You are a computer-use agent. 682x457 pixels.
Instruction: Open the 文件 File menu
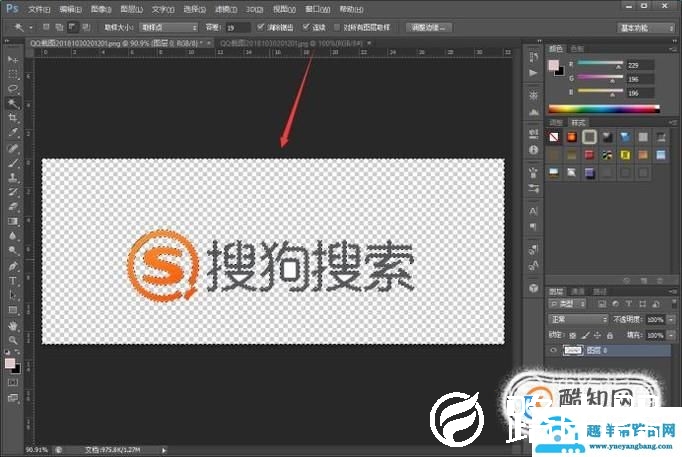click(x=39, y=9)
